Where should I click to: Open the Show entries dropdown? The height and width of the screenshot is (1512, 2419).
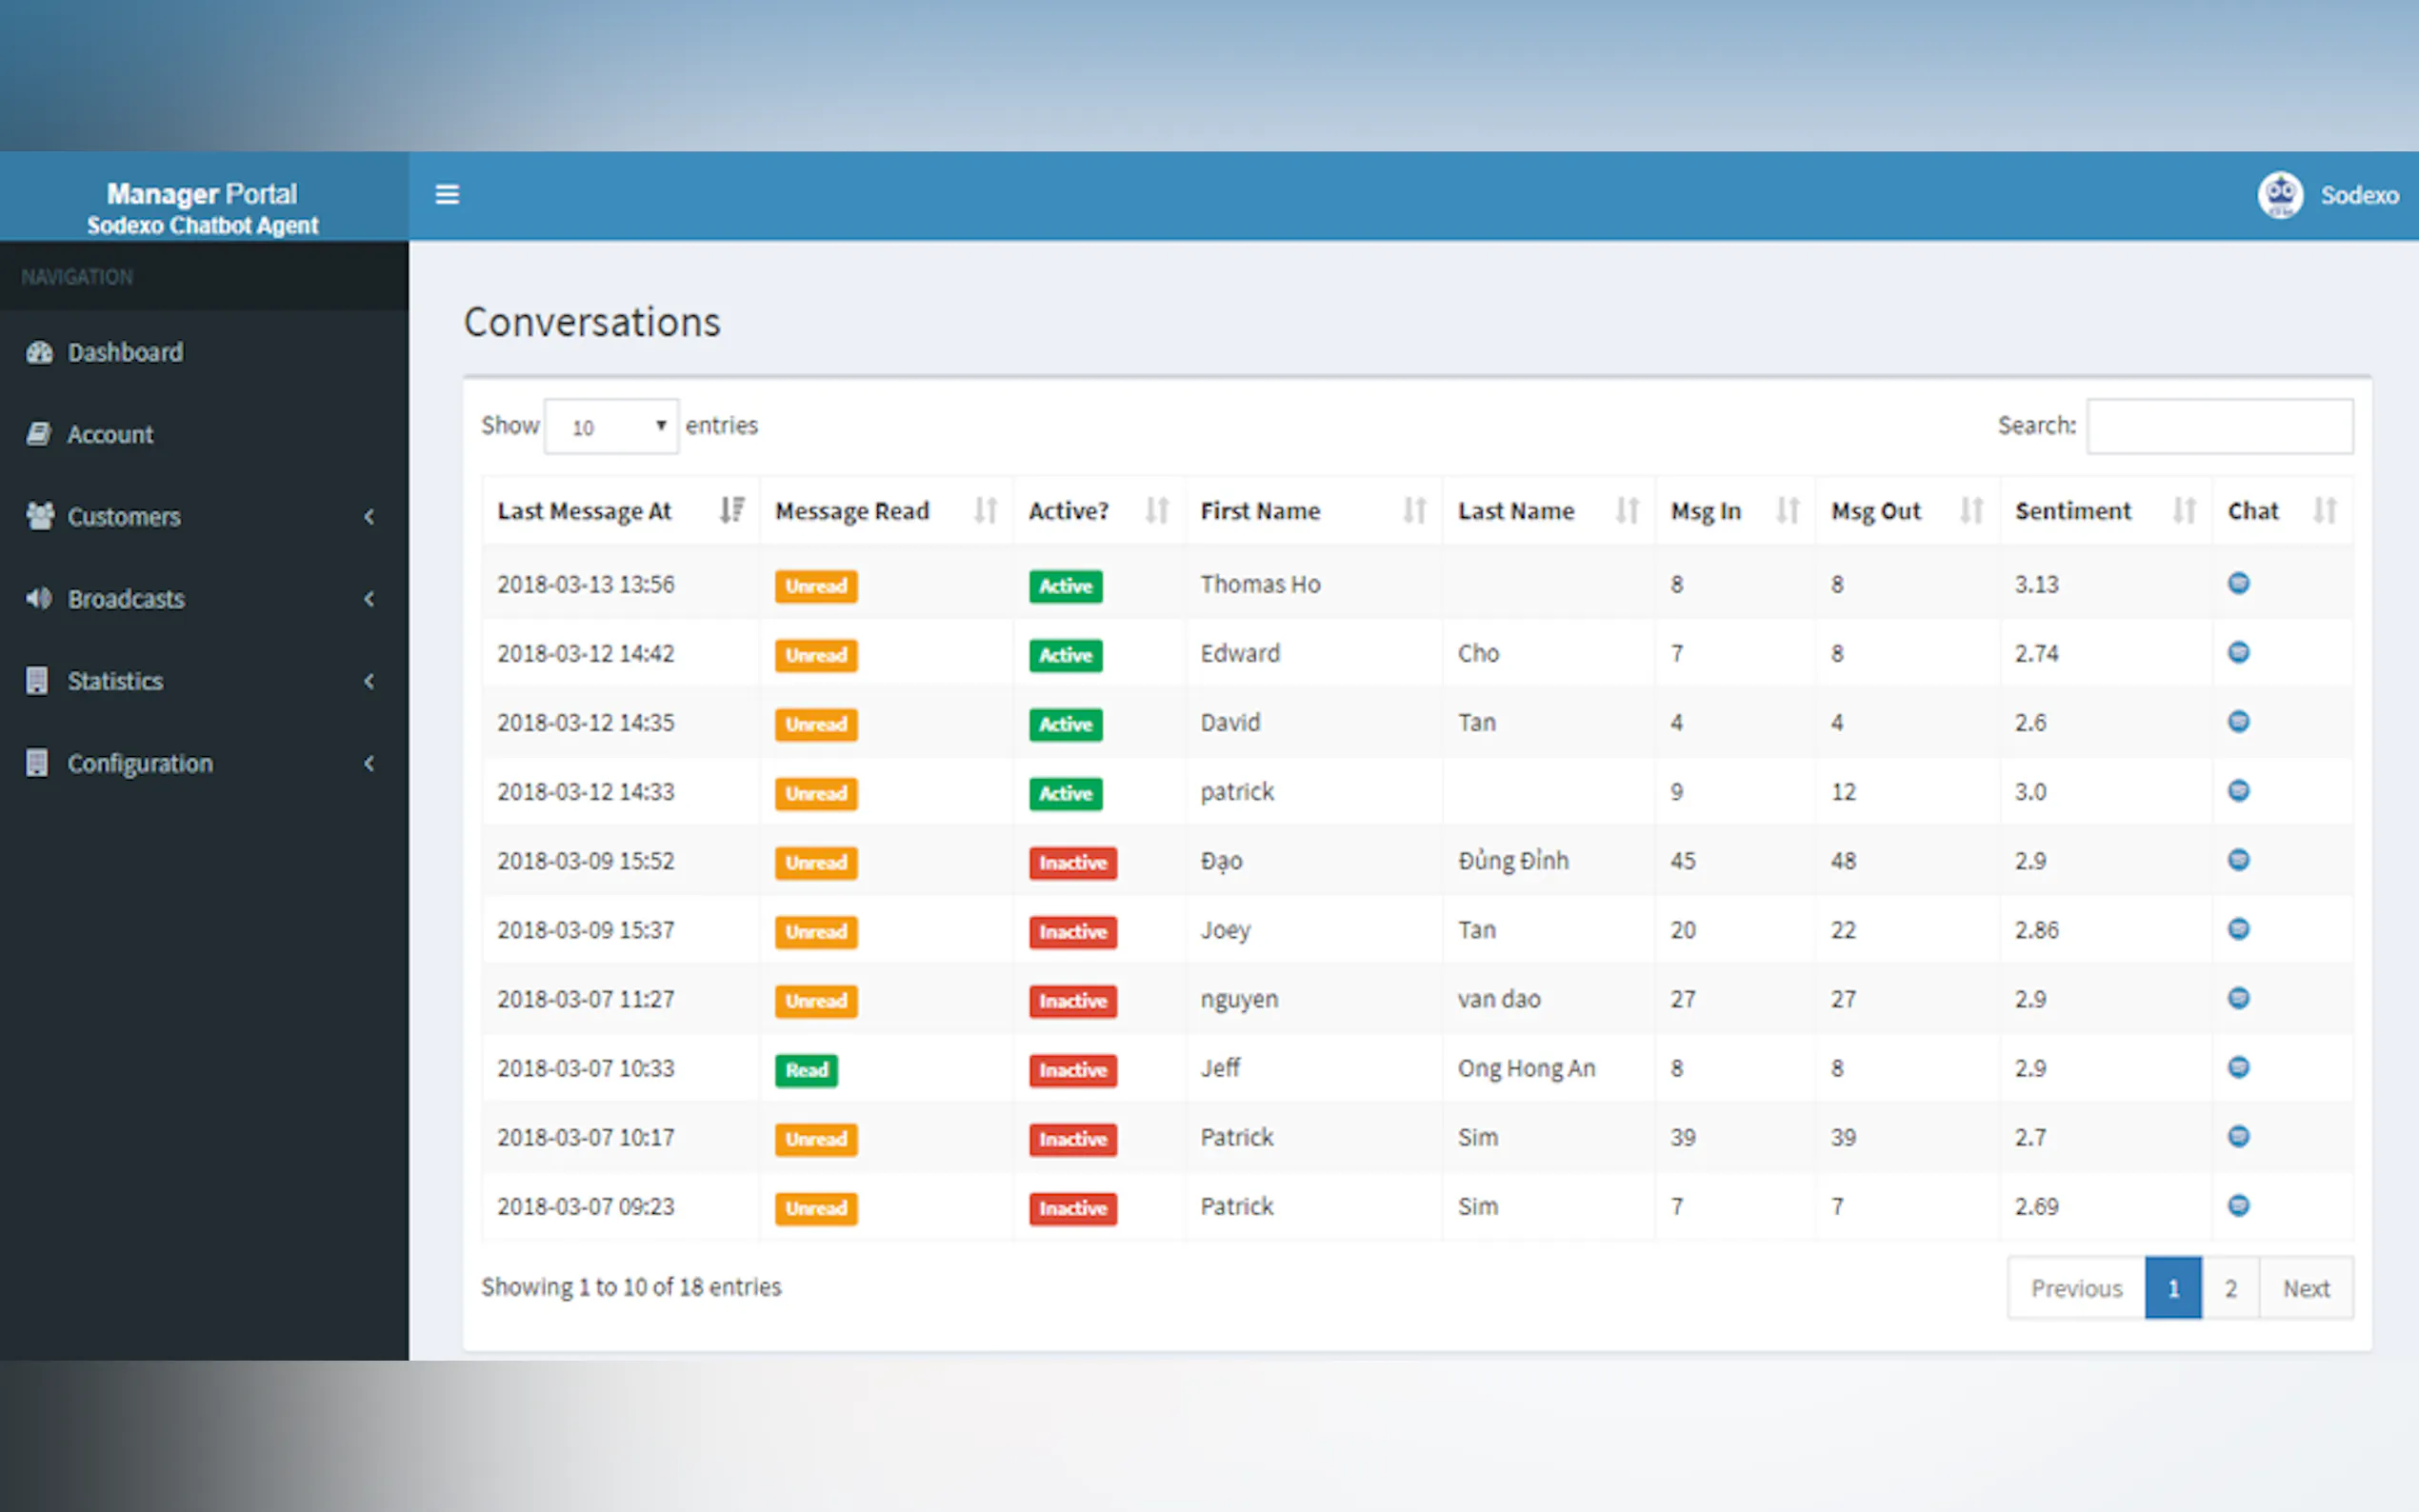point(610,426)
